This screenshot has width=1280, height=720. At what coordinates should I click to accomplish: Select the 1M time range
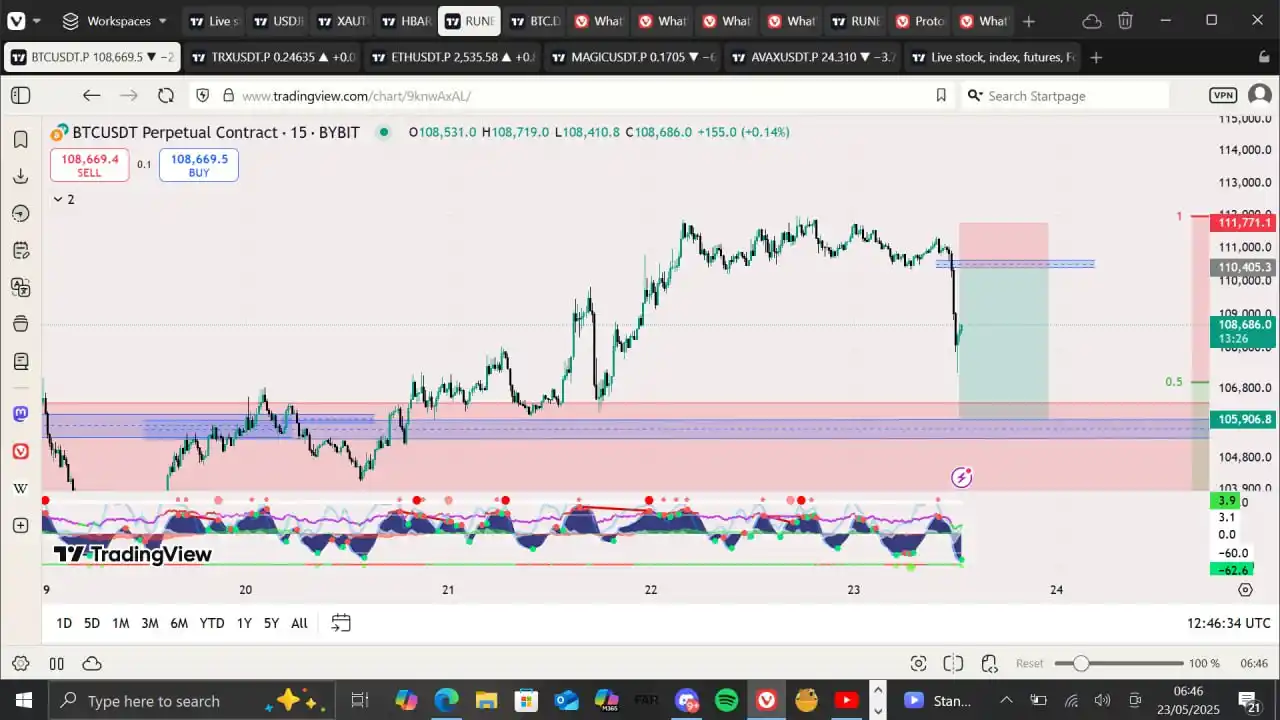coord(120,623)
